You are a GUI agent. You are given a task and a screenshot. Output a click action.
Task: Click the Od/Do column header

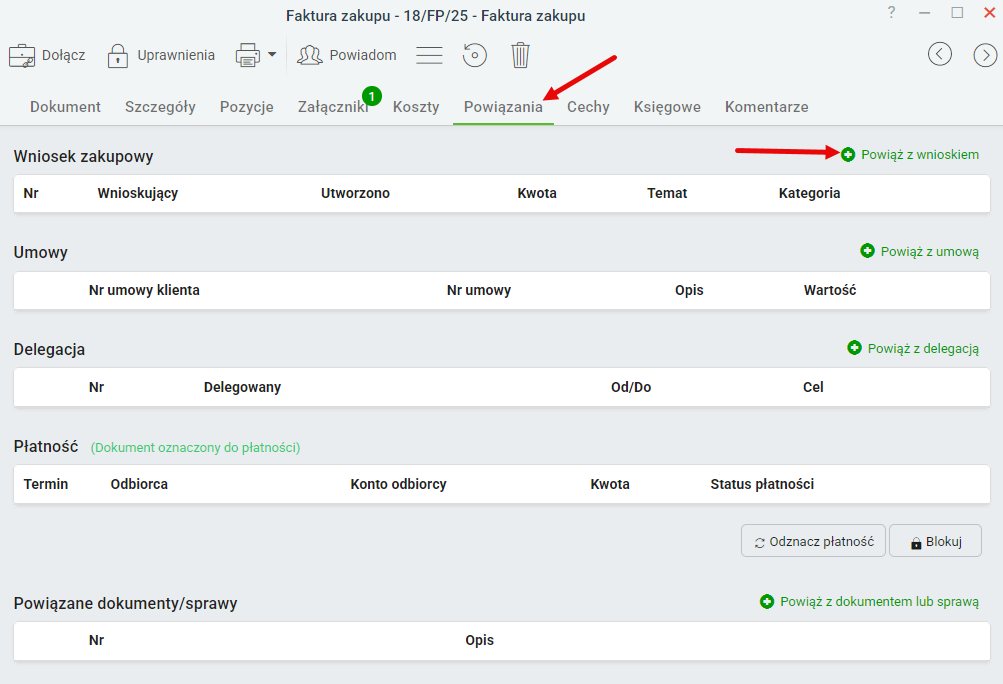631,387
